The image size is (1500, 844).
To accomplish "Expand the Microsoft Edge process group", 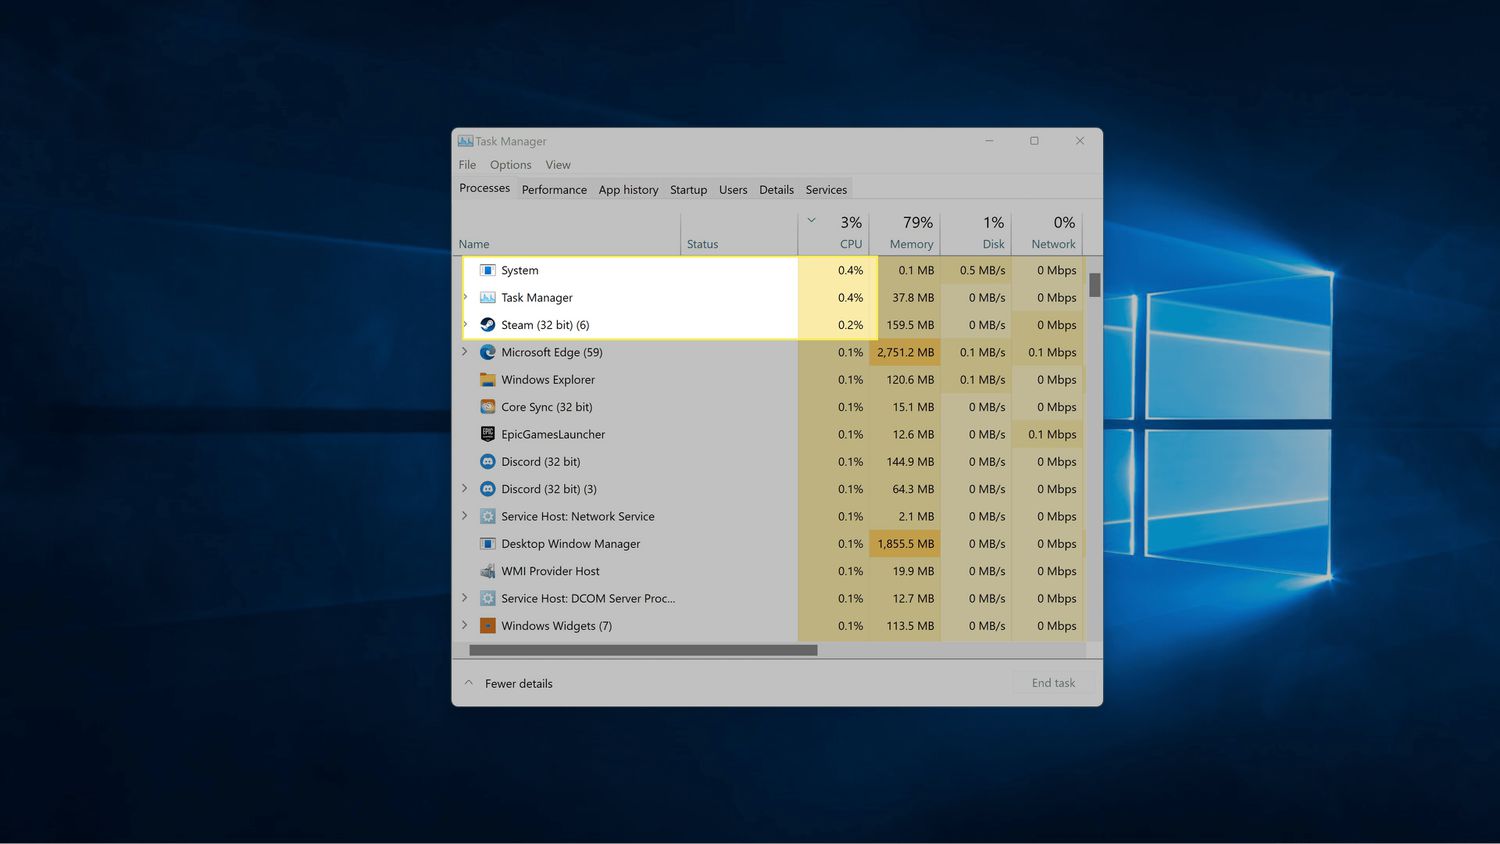I will [x=465, y=352].
